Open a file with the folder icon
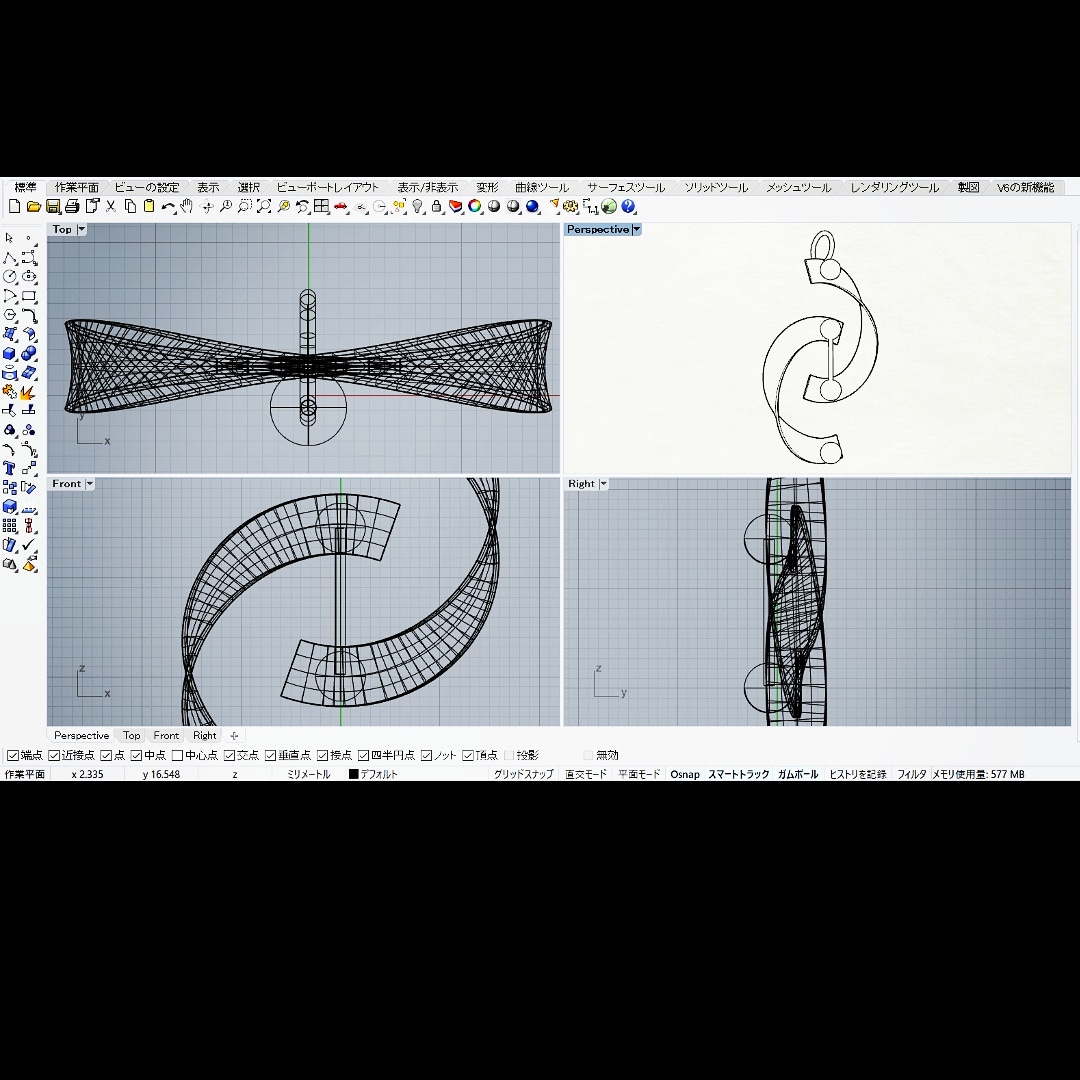Screen dimensions: 1080x1080 (33, 207)
